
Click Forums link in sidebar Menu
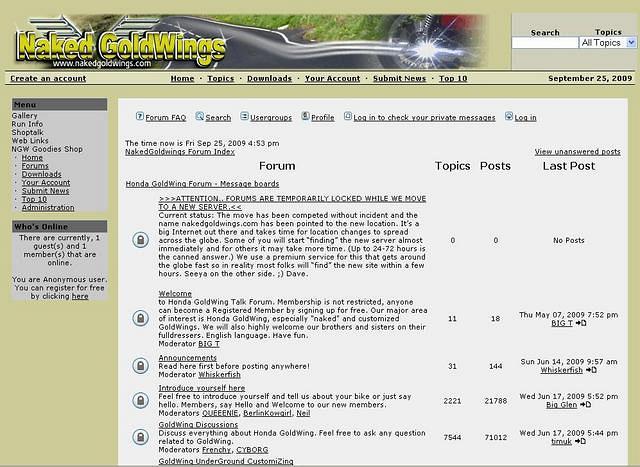pyautogui.click(x=35, y=166)
